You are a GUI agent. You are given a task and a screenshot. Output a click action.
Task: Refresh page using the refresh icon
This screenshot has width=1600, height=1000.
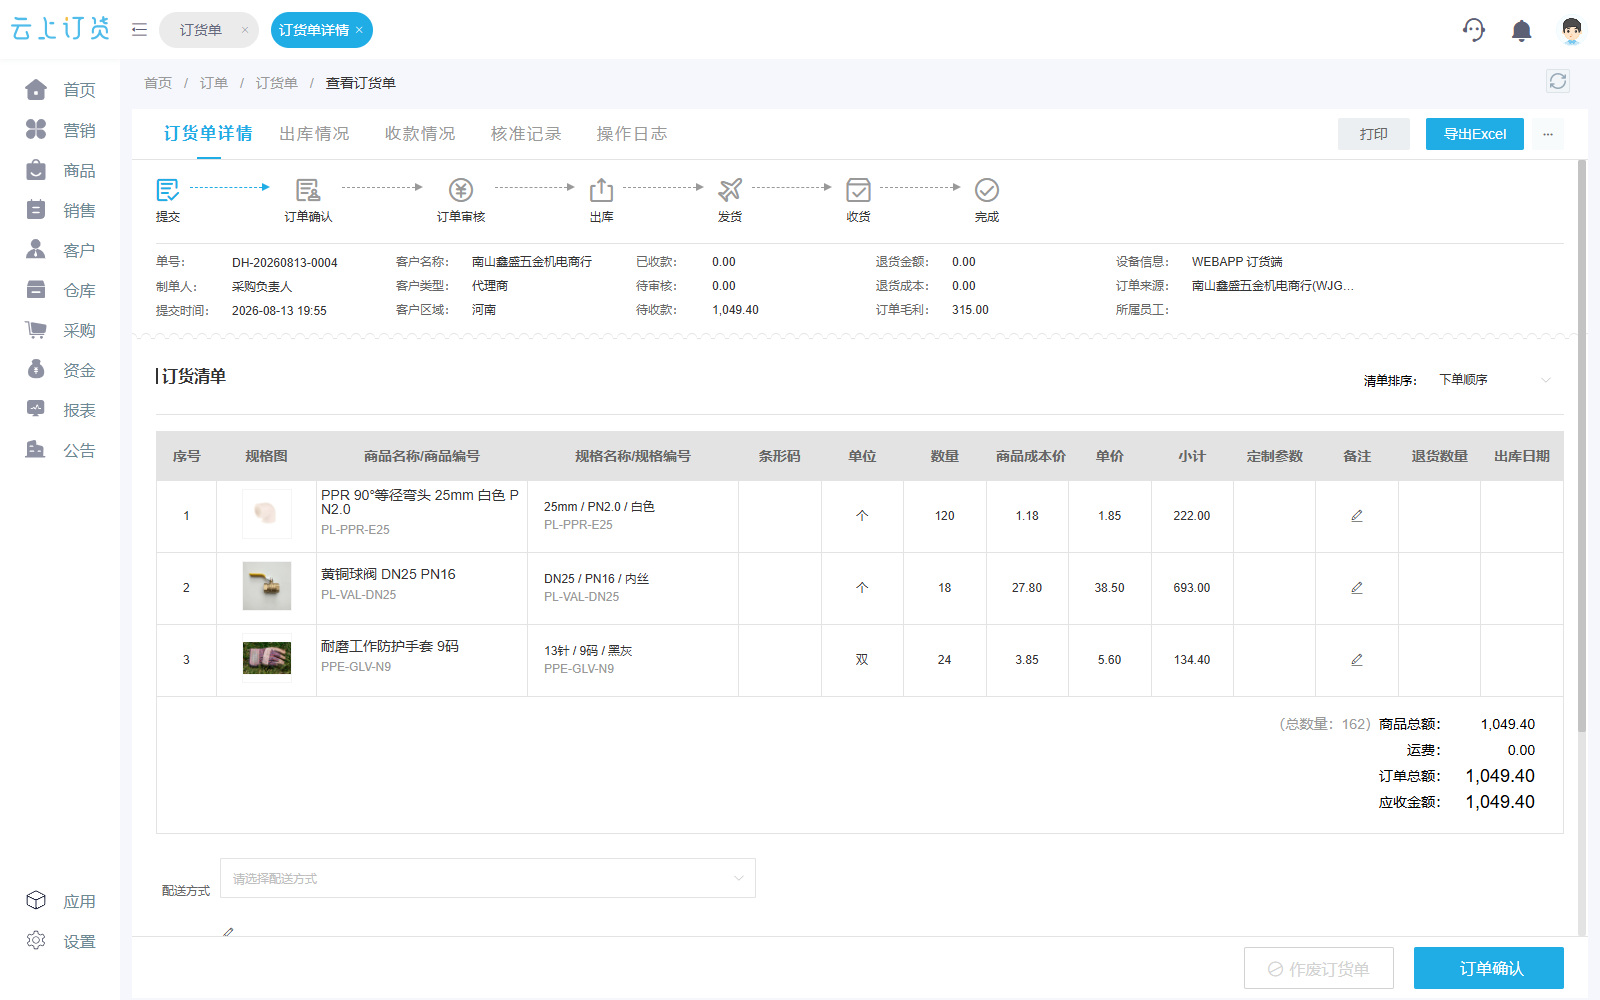[1557, 81]
